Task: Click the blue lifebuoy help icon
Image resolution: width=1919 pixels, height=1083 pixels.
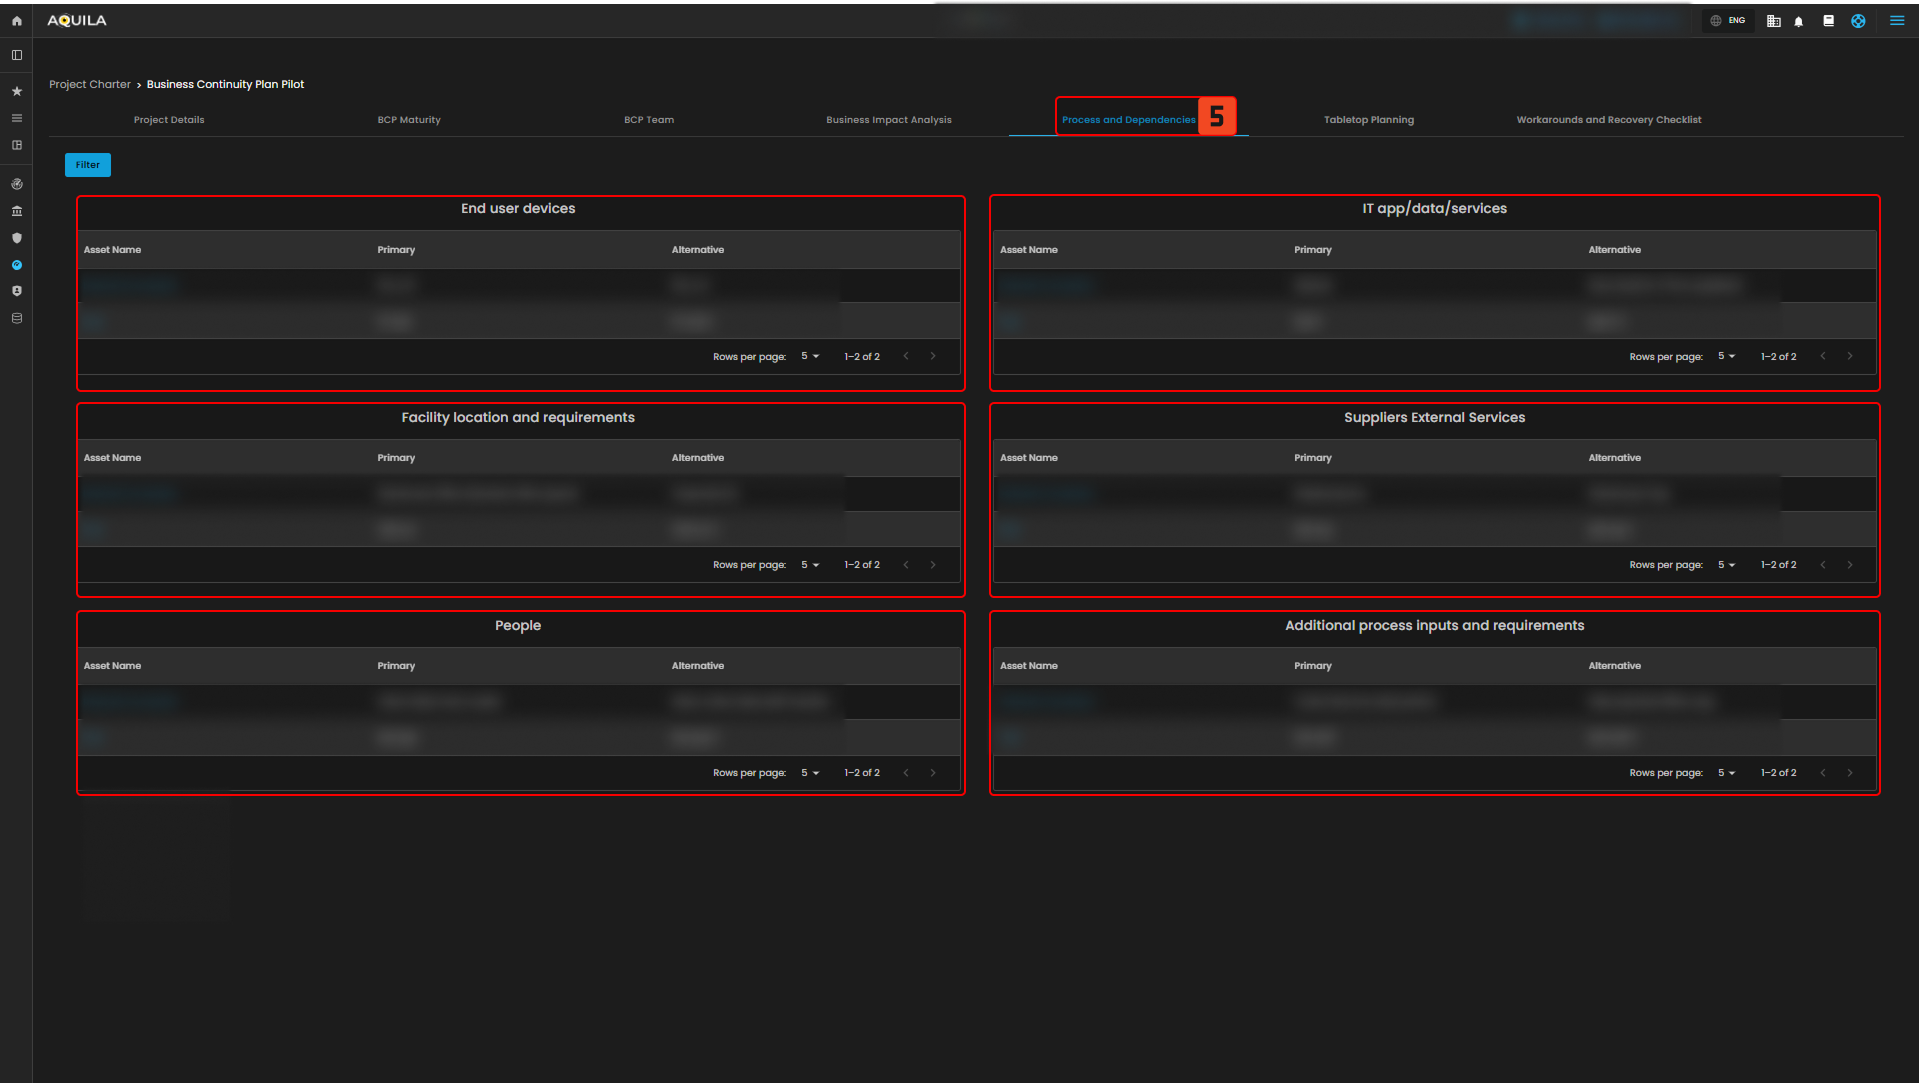Action: tap(1858, 21)
